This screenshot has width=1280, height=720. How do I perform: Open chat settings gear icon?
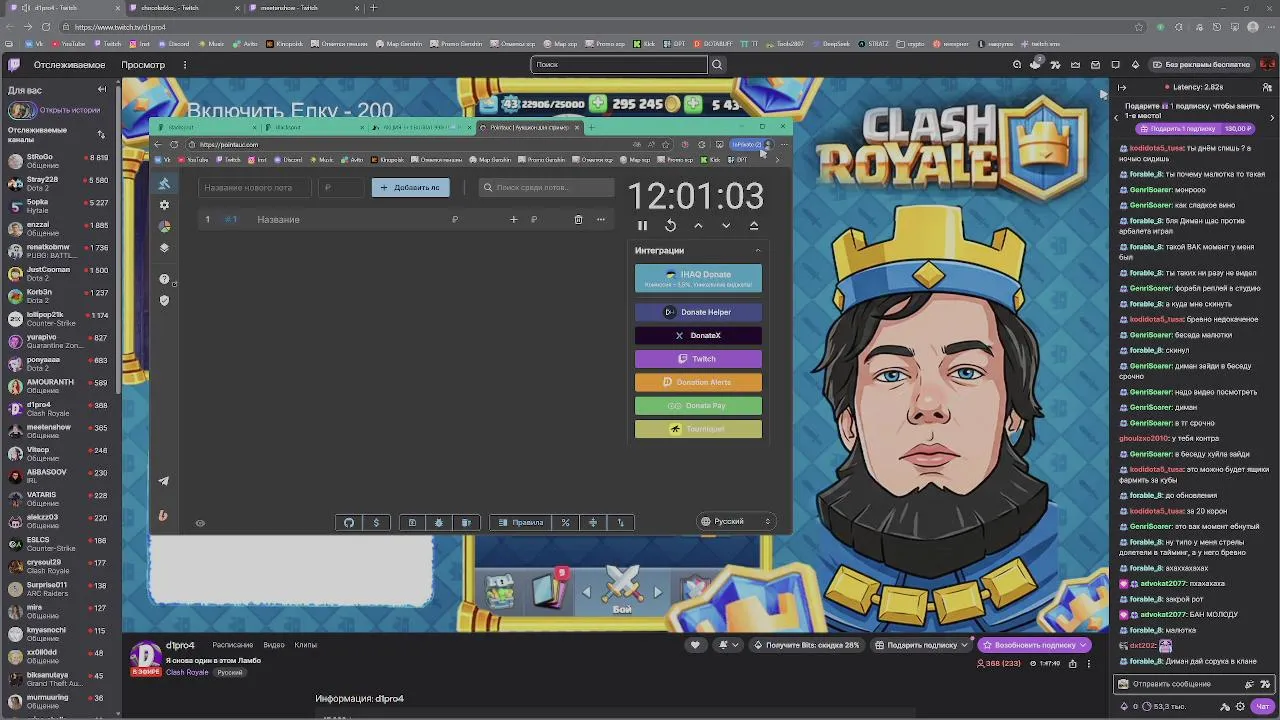[x=1242, y=706]
